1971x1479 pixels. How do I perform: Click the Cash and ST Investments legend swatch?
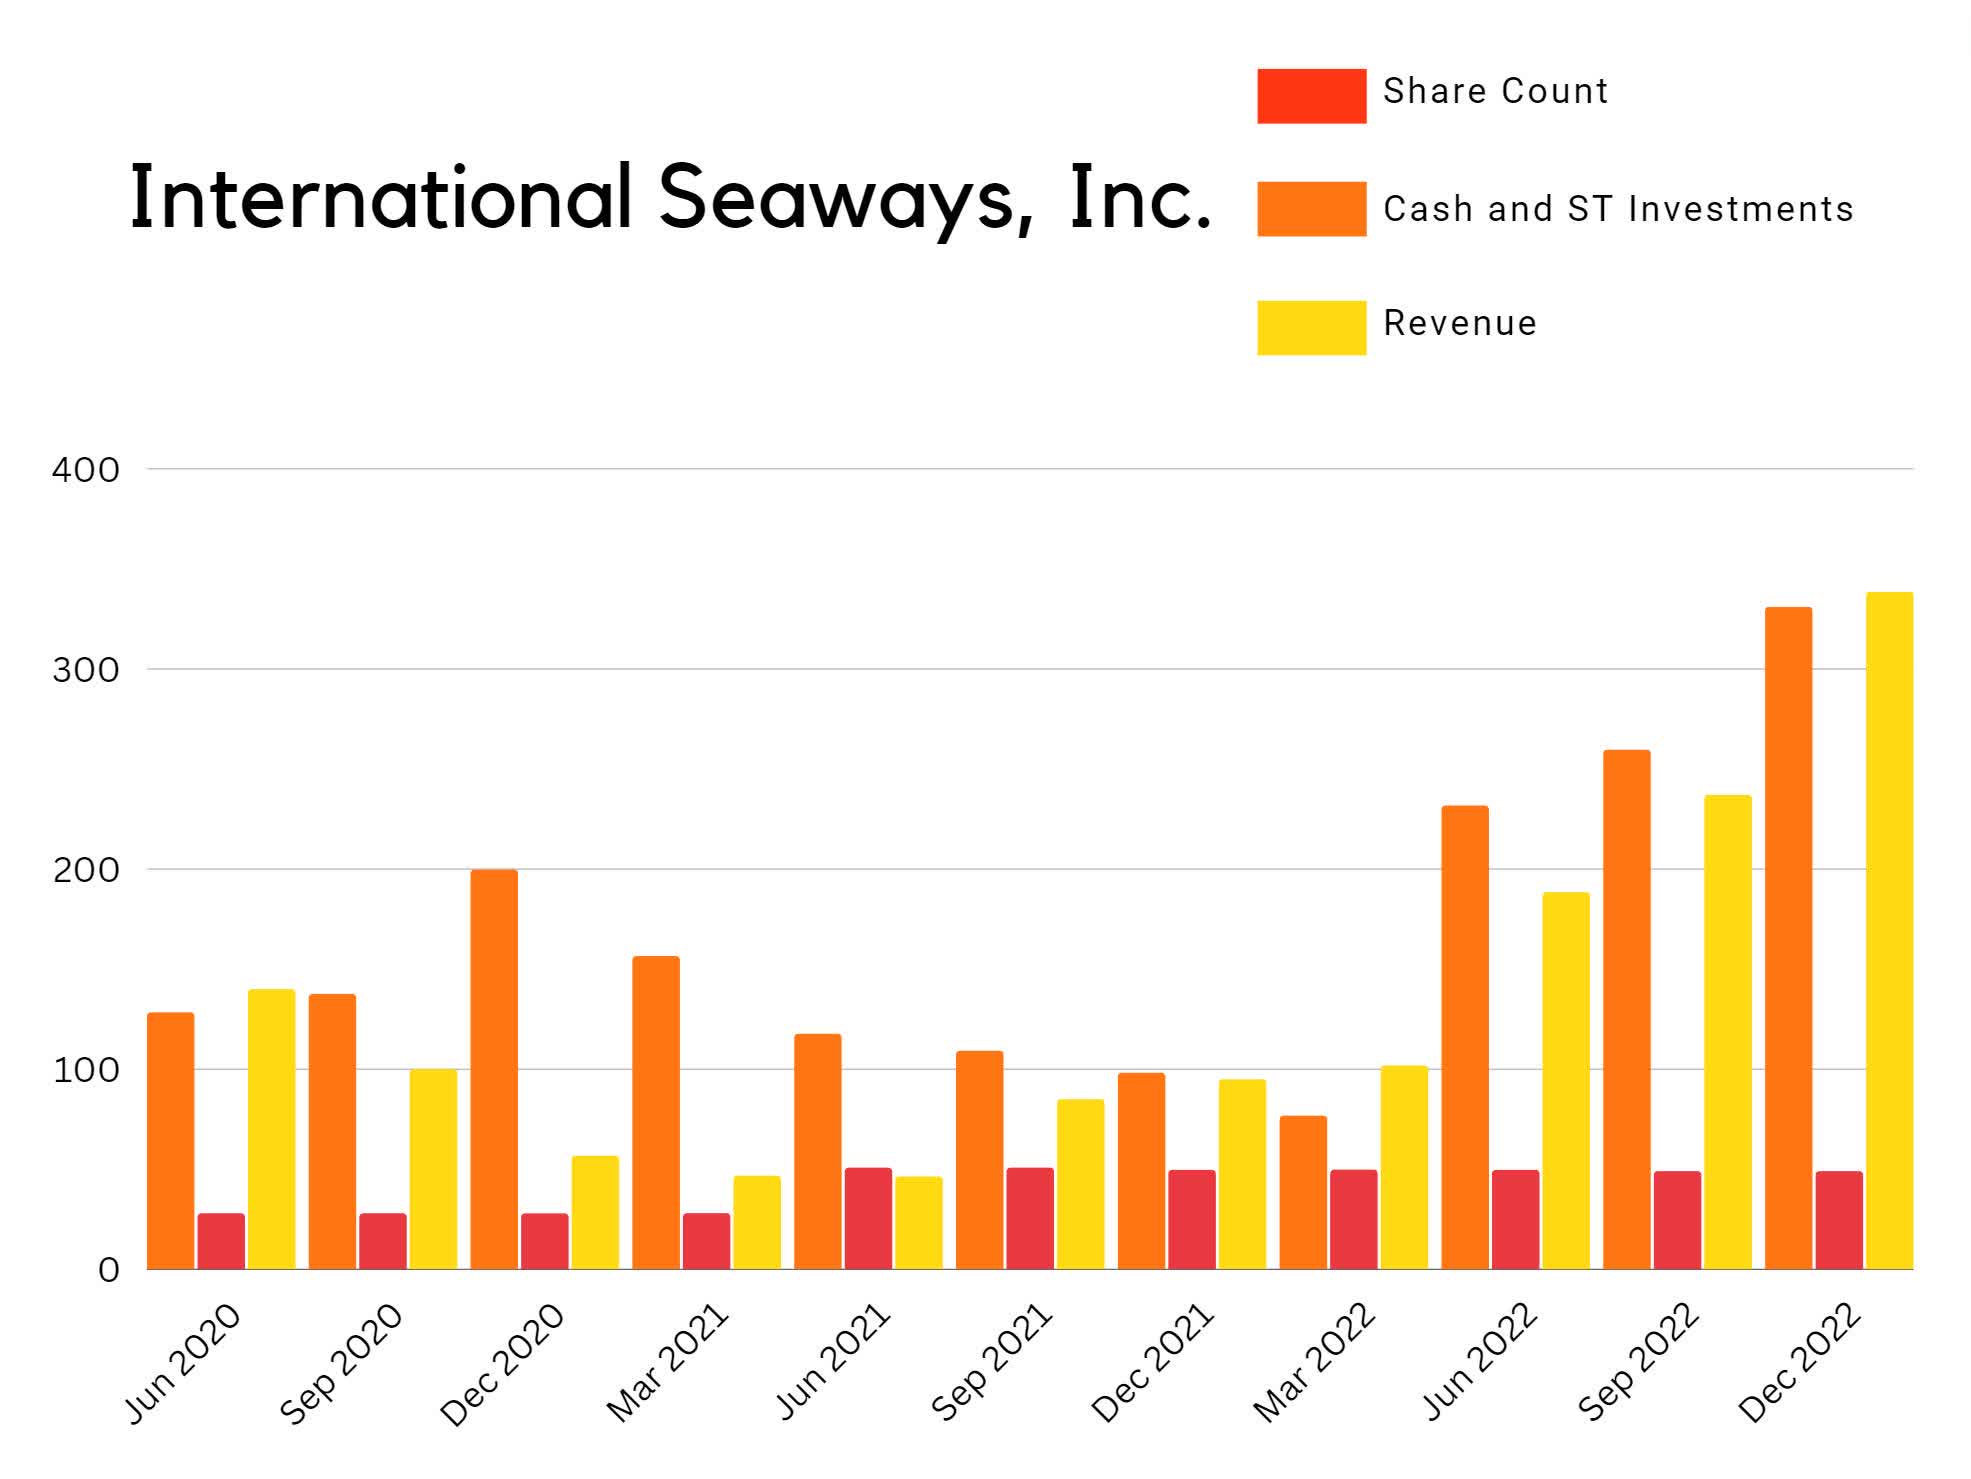click(1311, 209)
